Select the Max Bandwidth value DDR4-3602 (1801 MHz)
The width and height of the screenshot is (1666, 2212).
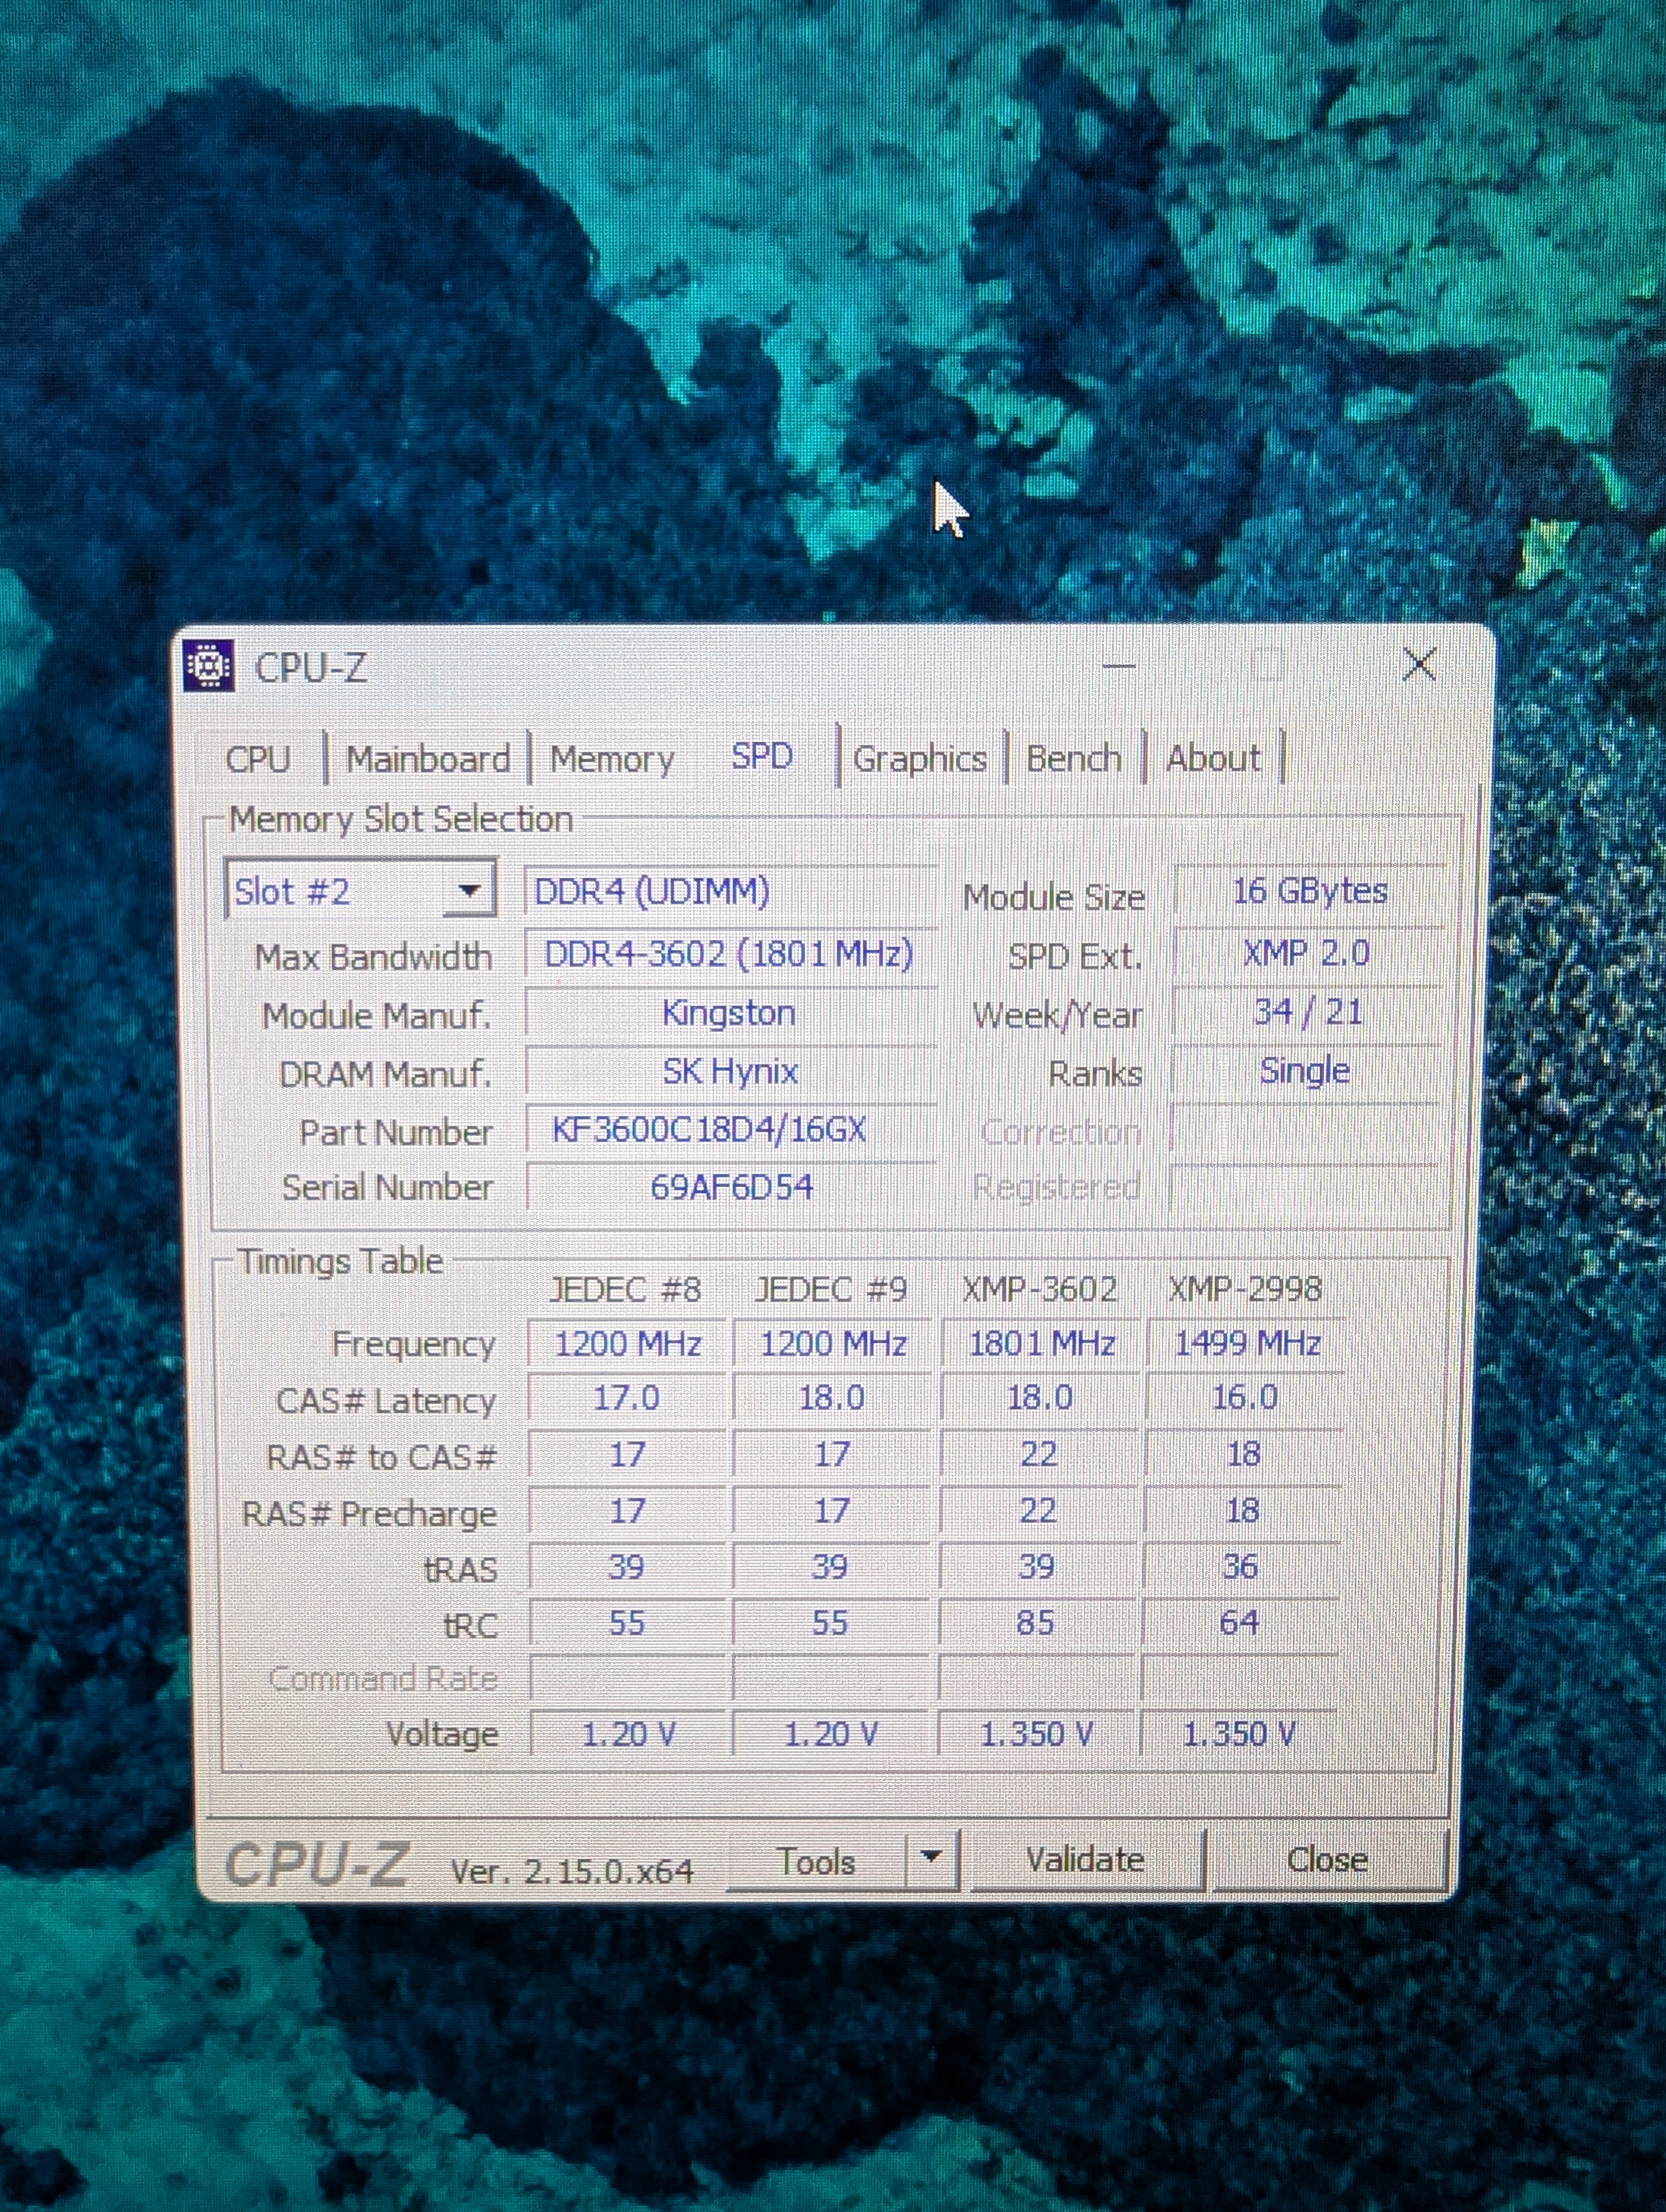click(730, 953)
